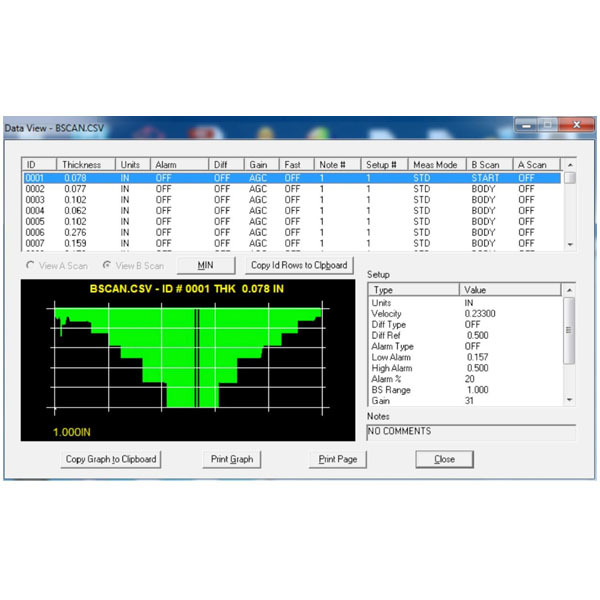Viewport: 600px width, 600px height.
Task: Click the Close button at bottom
Action: [445, 459]
